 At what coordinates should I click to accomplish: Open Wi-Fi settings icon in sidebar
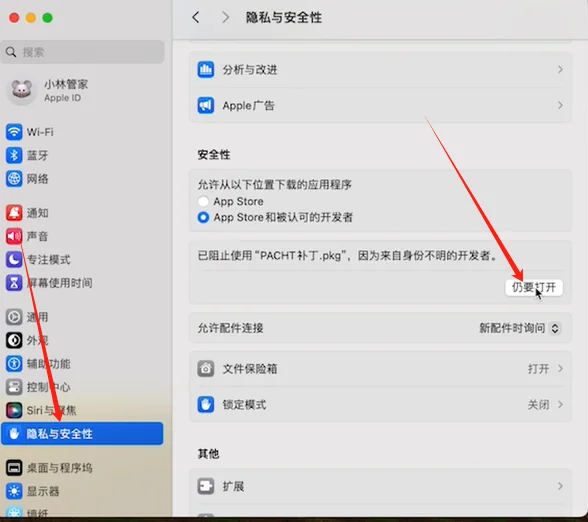click(14, 132)
